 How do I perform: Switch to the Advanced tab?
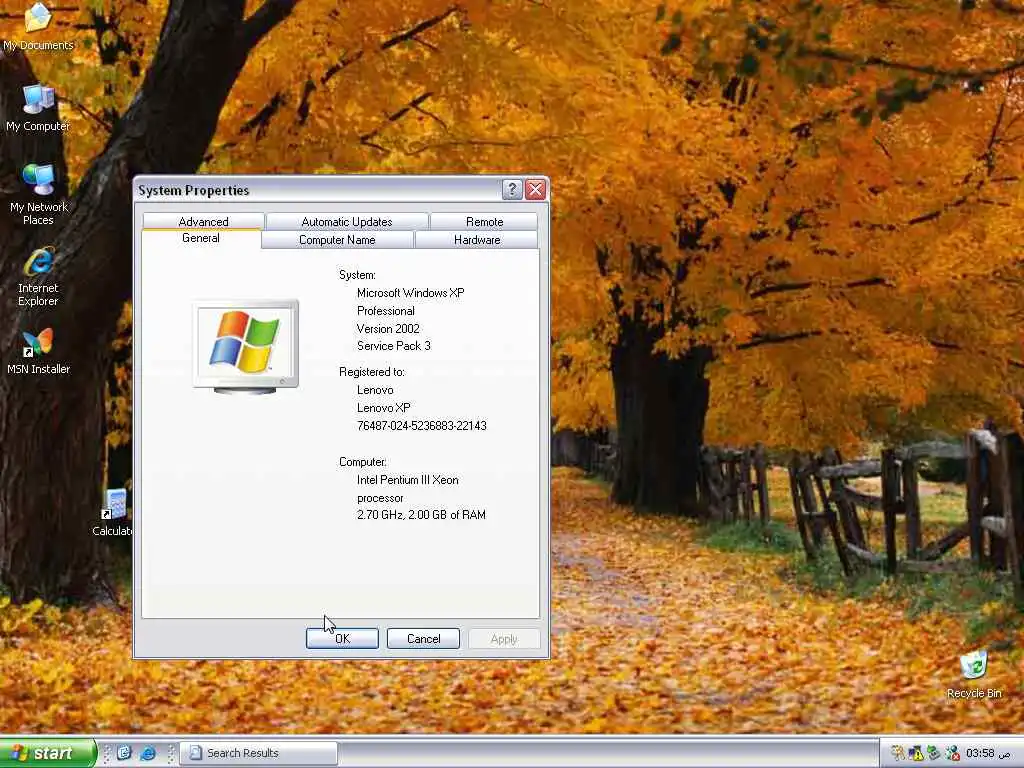point(203,222)
